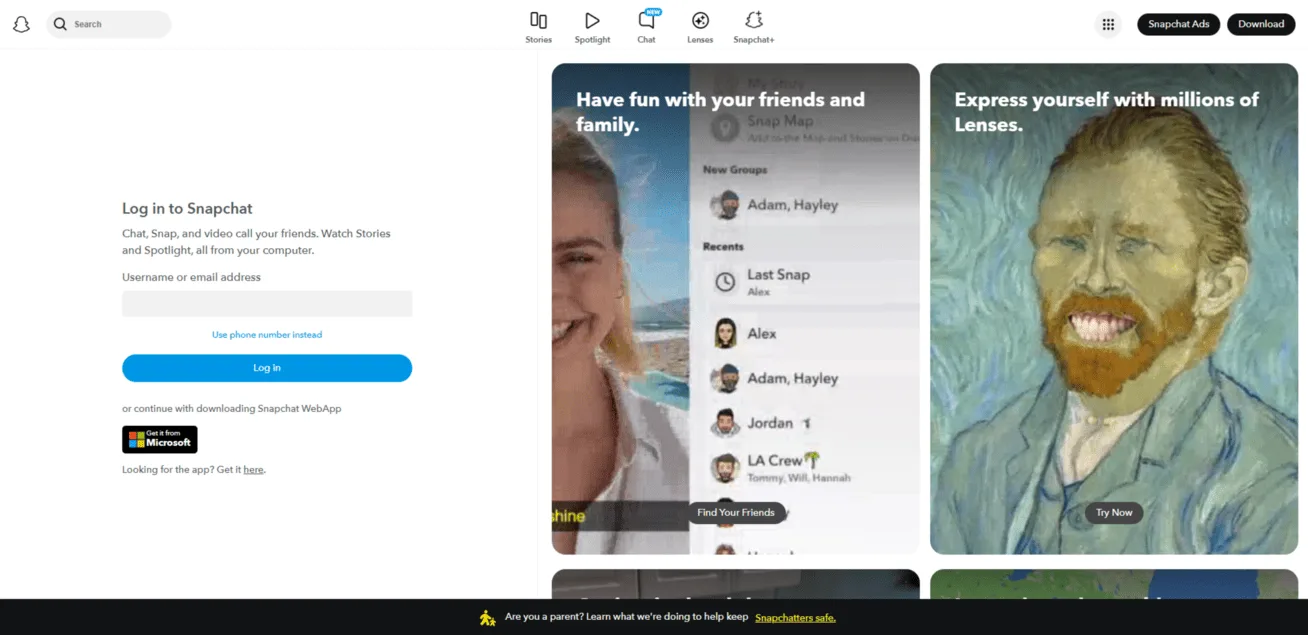Screen dimensions: 1308x635
Task: Click 'Express yourself with millions of Lenses' heading
Action: (1107, 112)
